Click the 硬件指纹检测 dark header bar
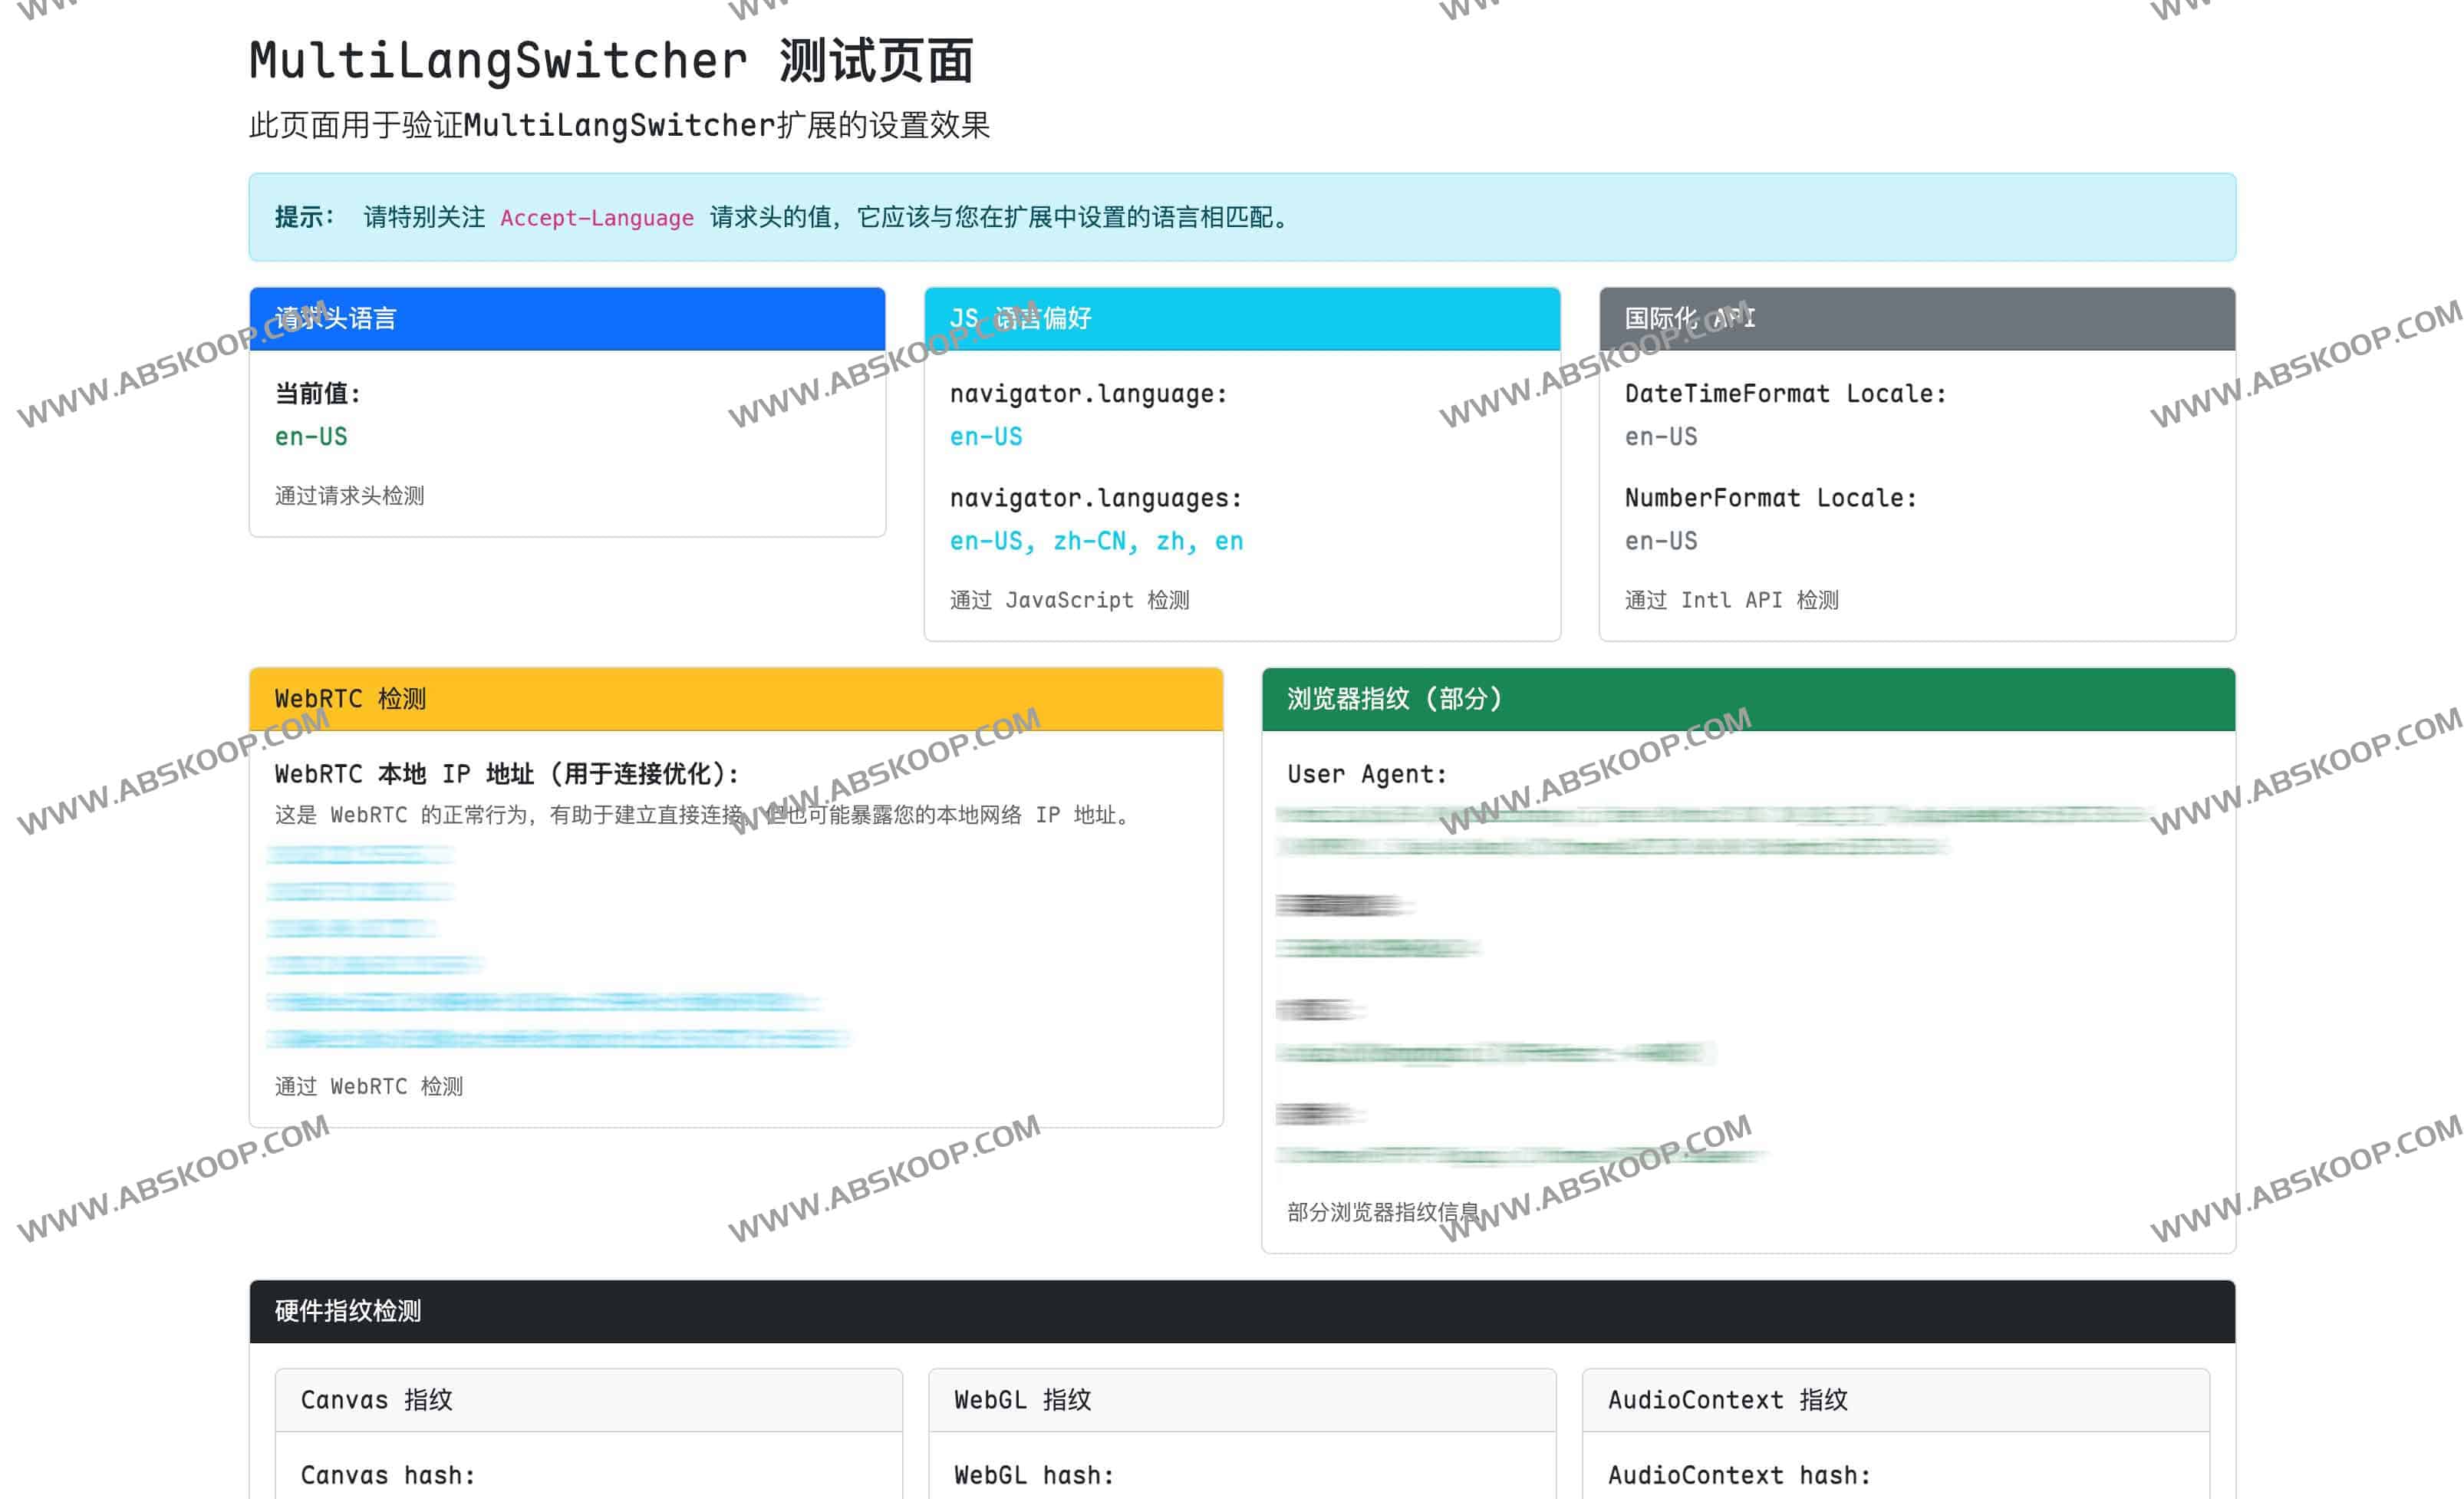 (1241, 1311)
